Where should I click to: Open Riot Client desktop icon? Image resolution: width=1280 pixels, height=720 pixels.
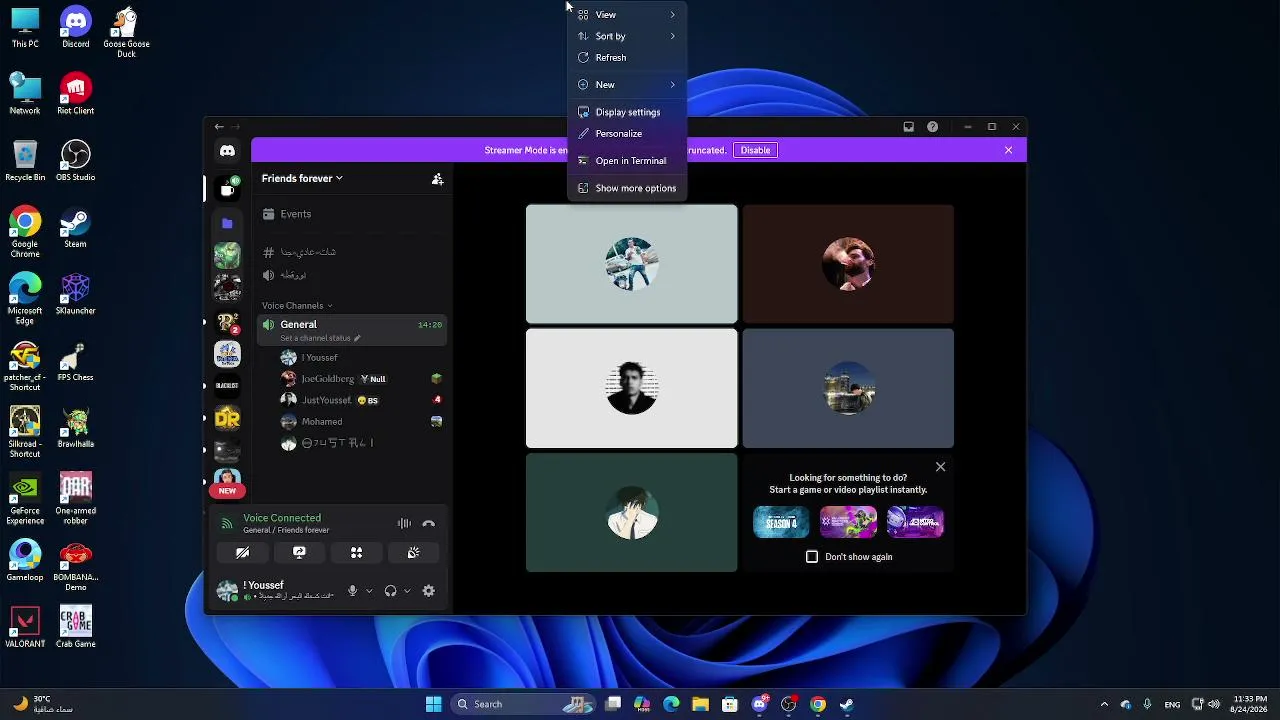(76, 94)
